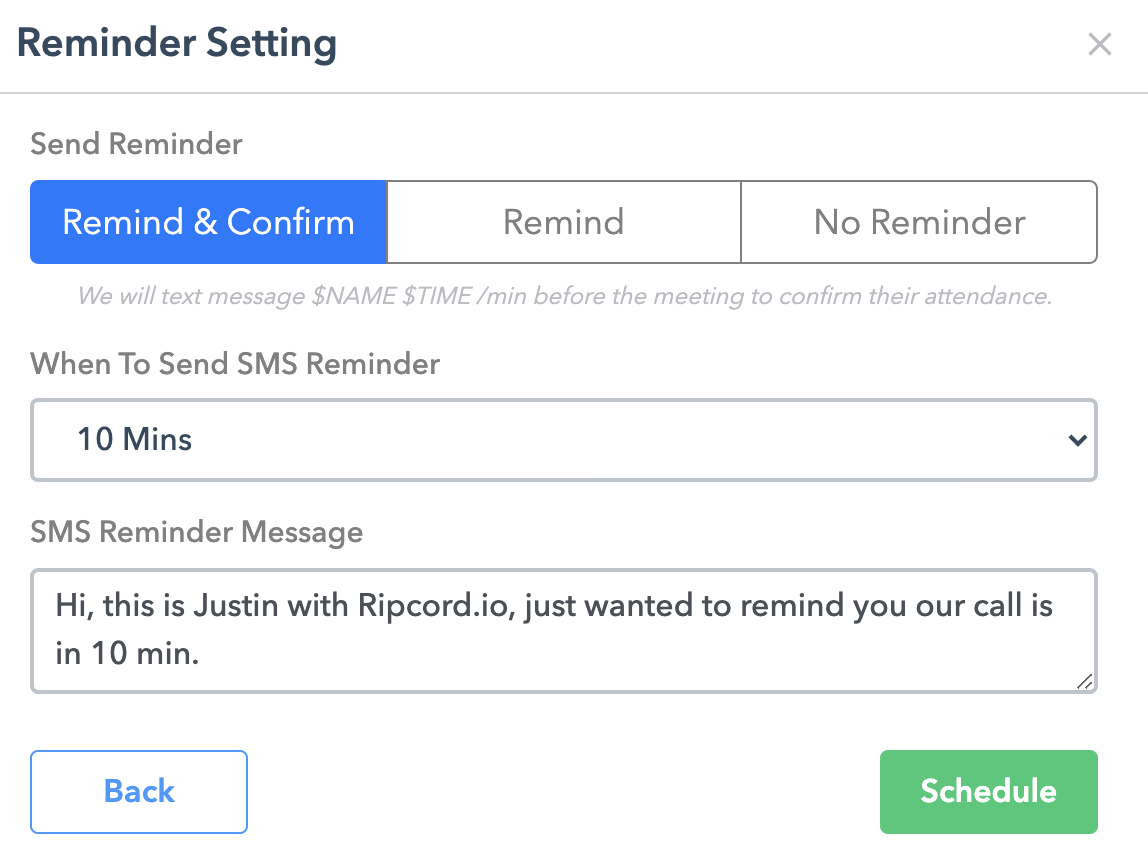The image size is (1148, 868).
Task: Click the When To Send SMS Reminder label
Action: pos(235,363)
